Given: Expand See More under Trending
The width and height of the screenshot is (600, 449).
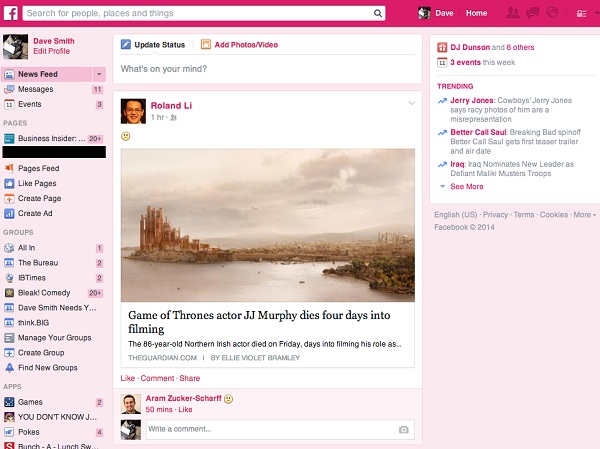Looking at the screenshot, I should click(466, 186).
